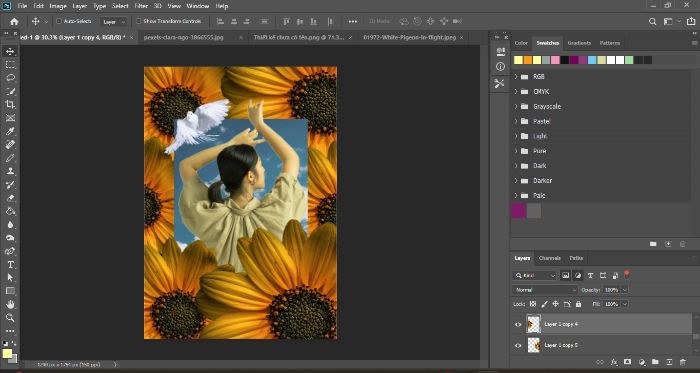Image resolution: width=700 pixels, height=373 pixels.
Task: Select the Rectangle shape tool
Action: [10, 291]
